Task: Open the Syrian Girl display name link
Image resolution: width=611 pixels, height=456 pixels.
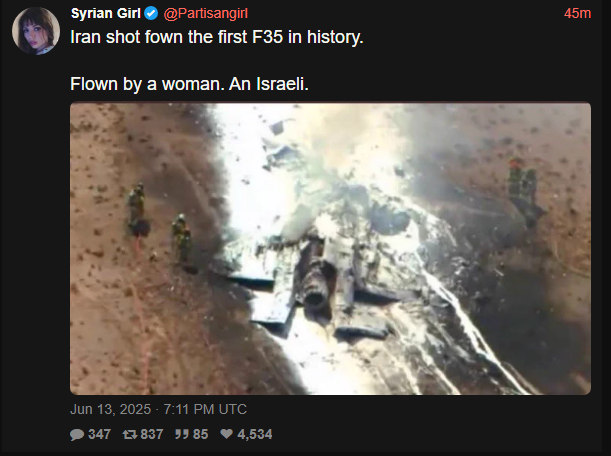Action: pyautogui.click(x=106, y=13)
